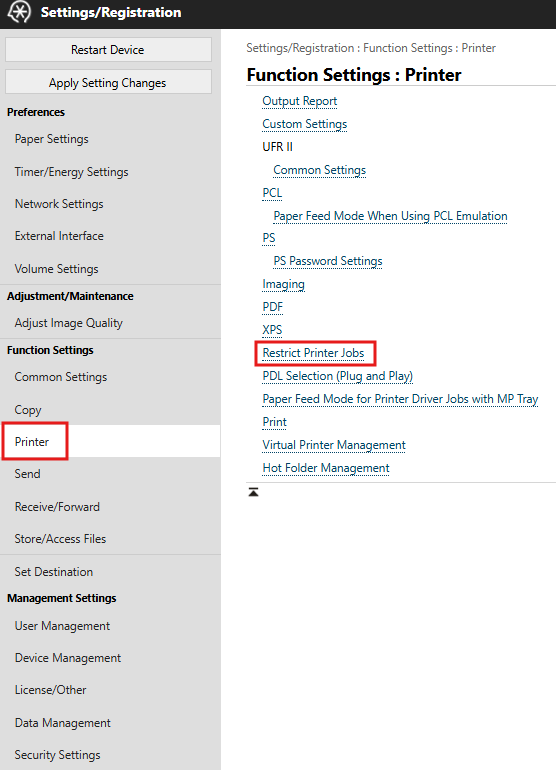Image resolution: width=556 pixels, height=770 pixels.
Task: Open the Virtual Printer Management link
Action: pos(334,445)
